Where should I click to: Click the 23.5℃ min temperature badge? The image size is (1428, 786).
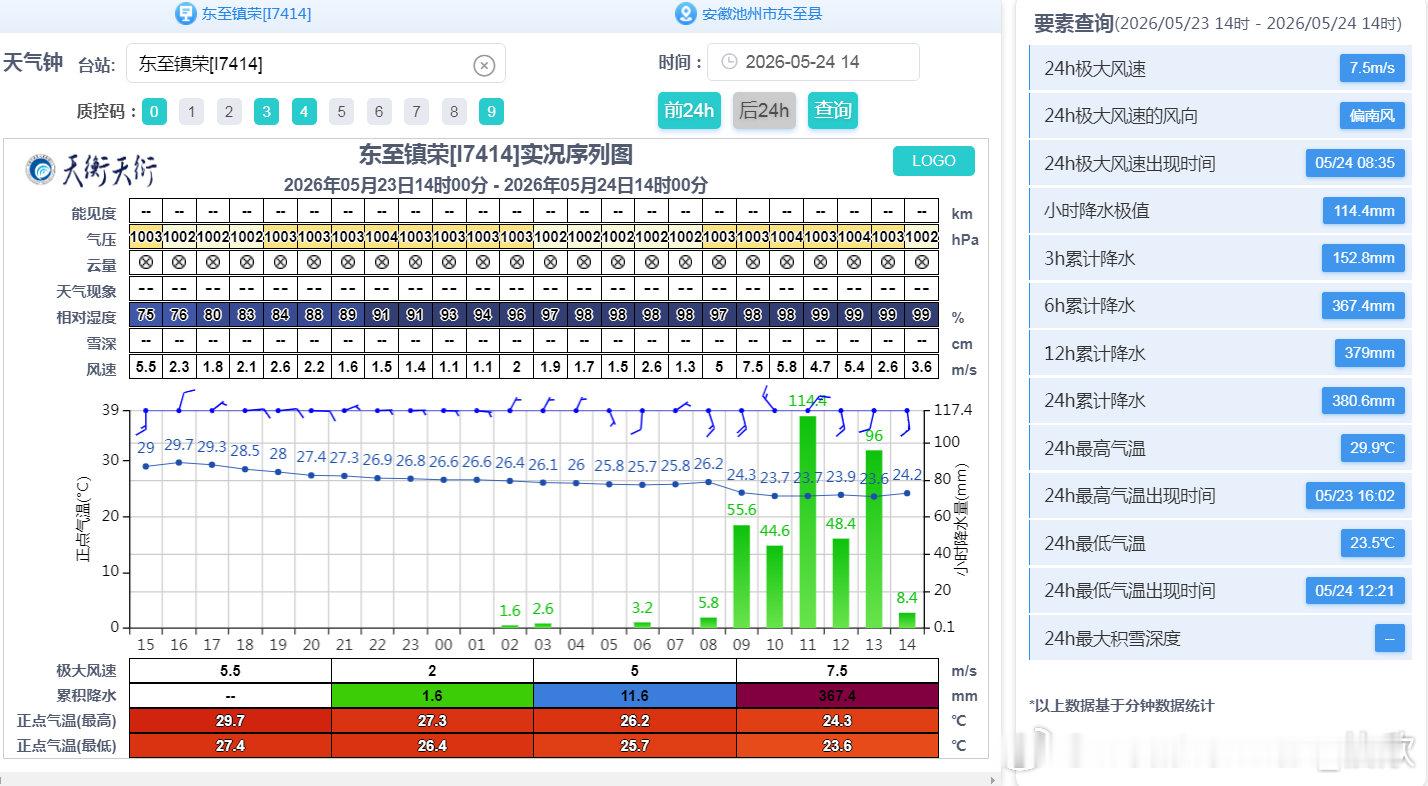click(x=1373, y=543)
